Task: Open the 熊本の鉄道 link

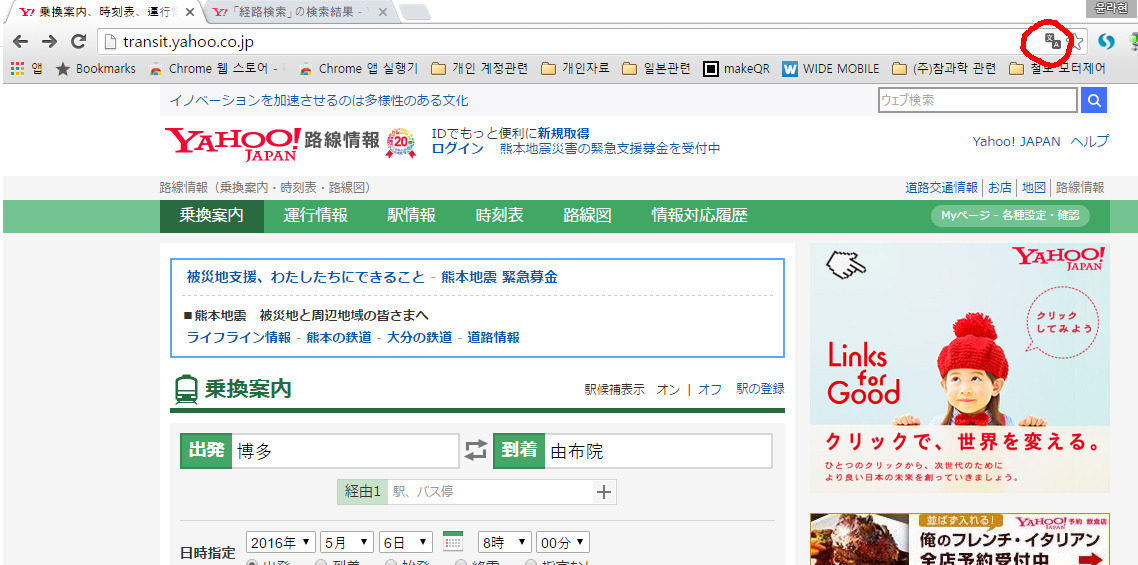Action: [x=339, y=338]
